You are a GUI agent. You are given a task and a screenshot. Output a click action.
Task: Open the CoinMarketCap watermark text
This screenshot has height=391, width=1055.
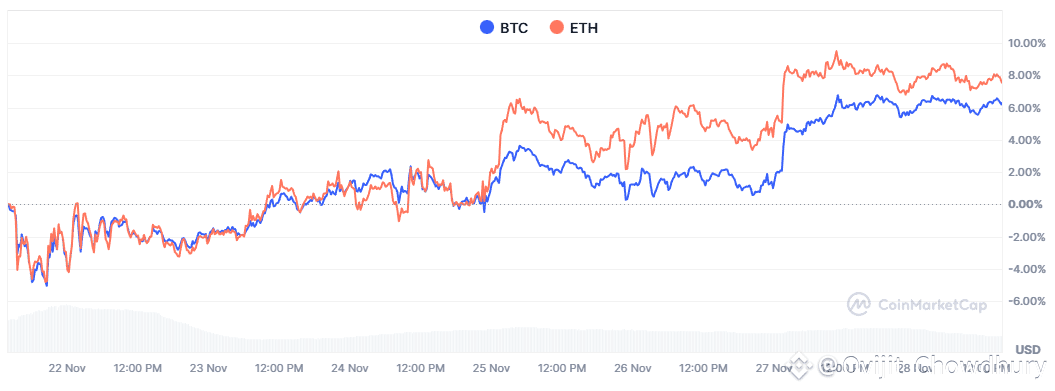(932, 306)
